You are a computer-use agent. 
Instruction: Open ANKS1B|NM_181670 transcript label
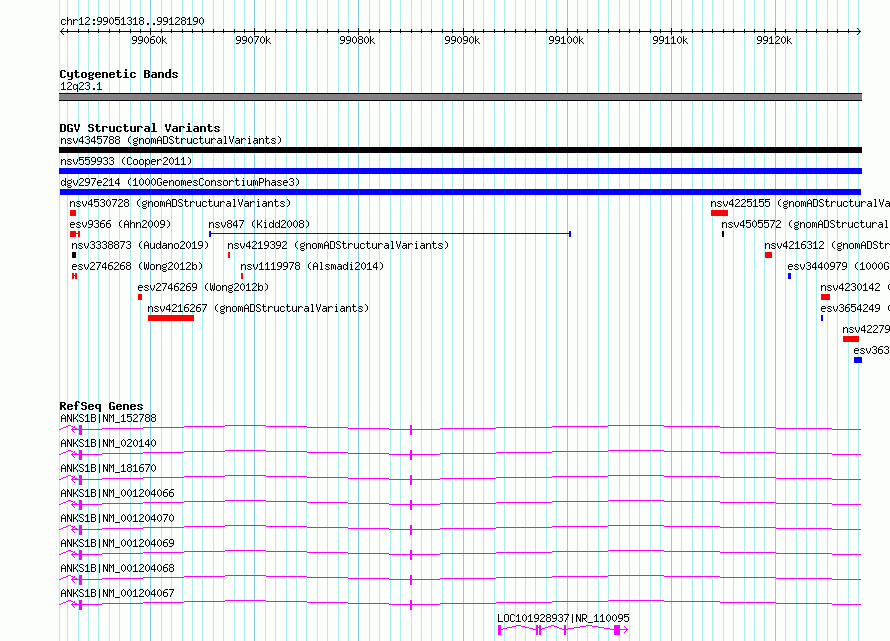(108, 468)
